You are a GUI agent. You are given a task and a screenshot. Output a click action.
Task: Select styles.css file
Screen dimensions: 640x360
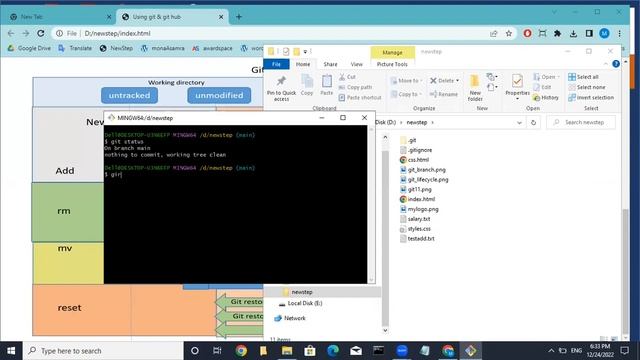coord(415,229)
